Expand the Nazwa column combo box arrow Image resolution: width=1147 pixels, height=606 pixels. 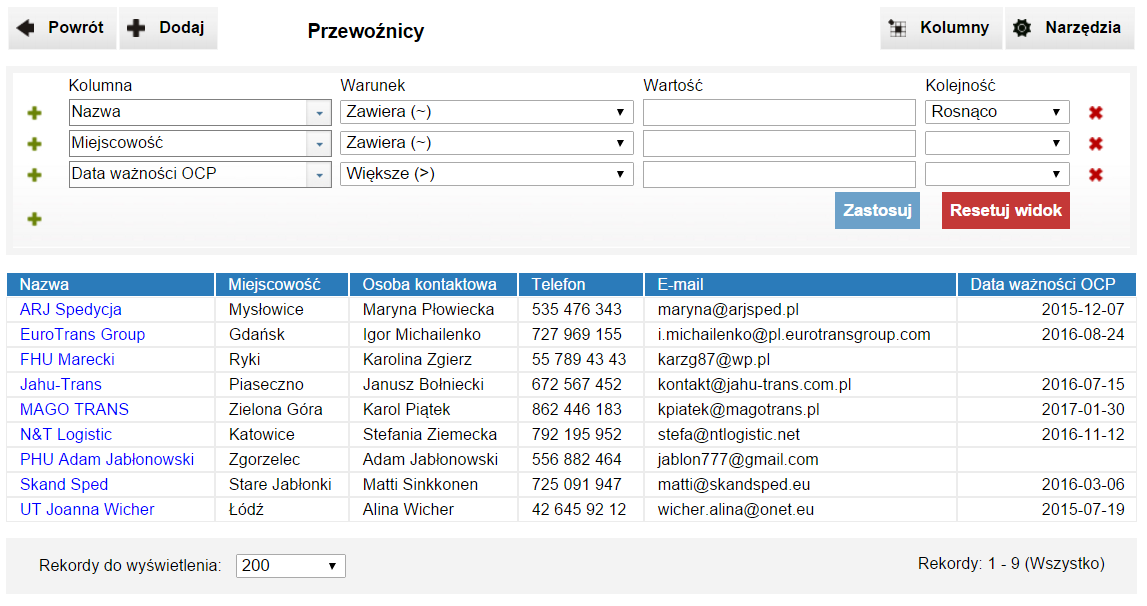320,113
